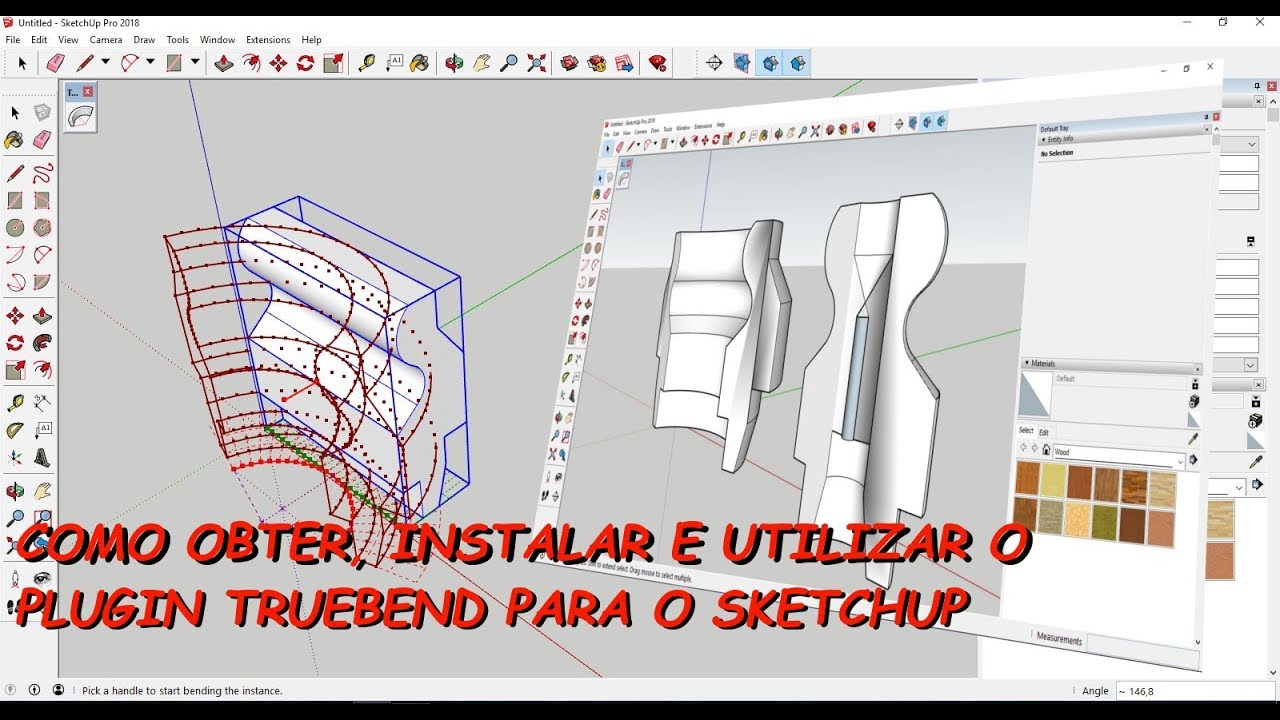Select the Follow Me tool in left toolbar
1280x720 pixels.
pos(42,343)
